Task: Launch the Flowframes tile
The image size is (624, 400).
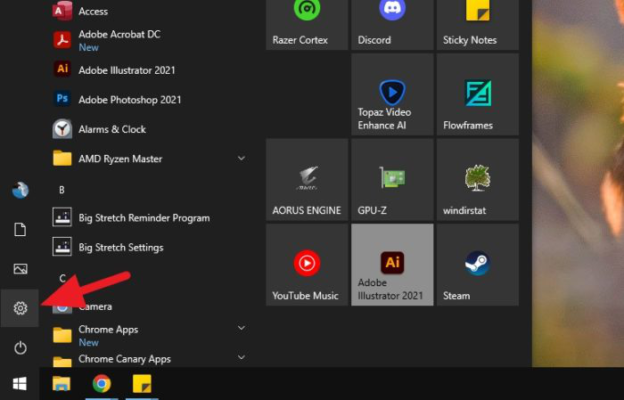Action: [x=478, y=94]
